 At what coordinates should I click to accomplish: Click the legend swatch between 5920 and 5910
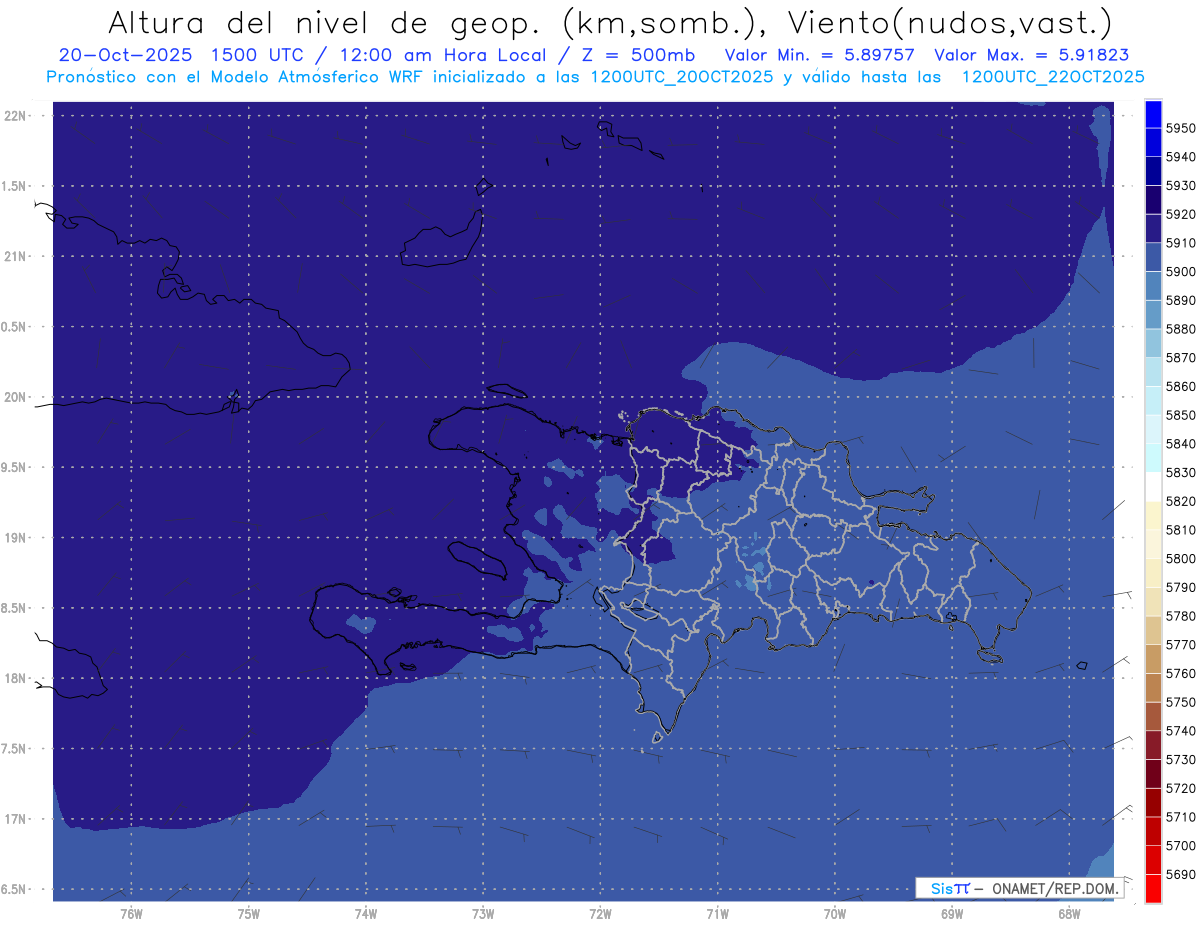1153,229
